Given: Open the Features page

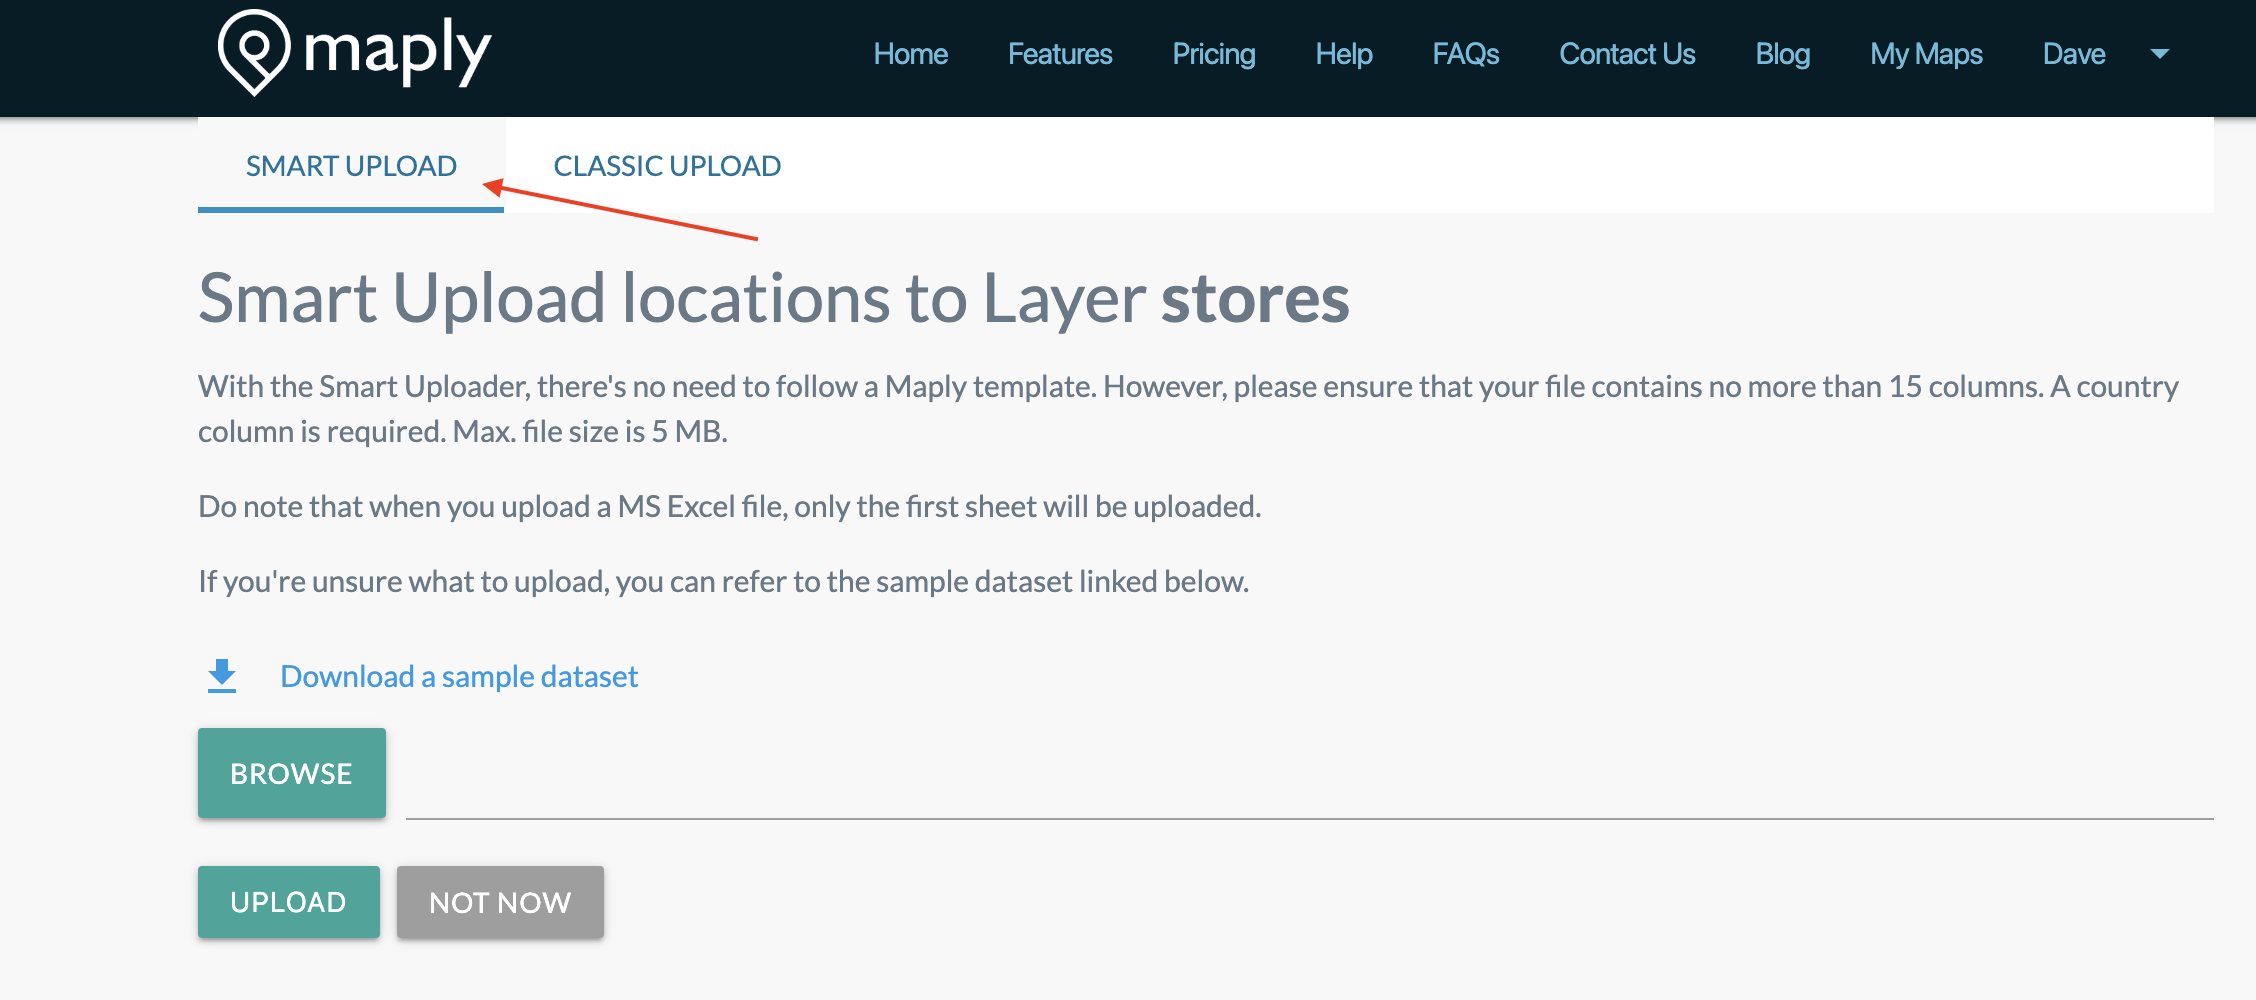Looking at the screenshot, I should coord(1059,54).
